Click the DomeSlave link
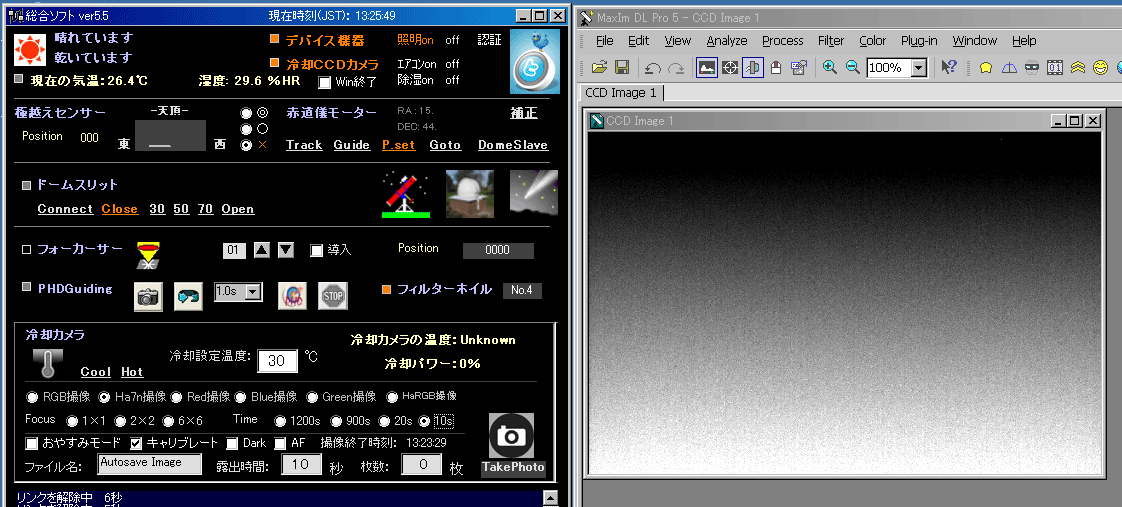The height and width of the screenshot is (507, 1122). click(x=512, y=144)
